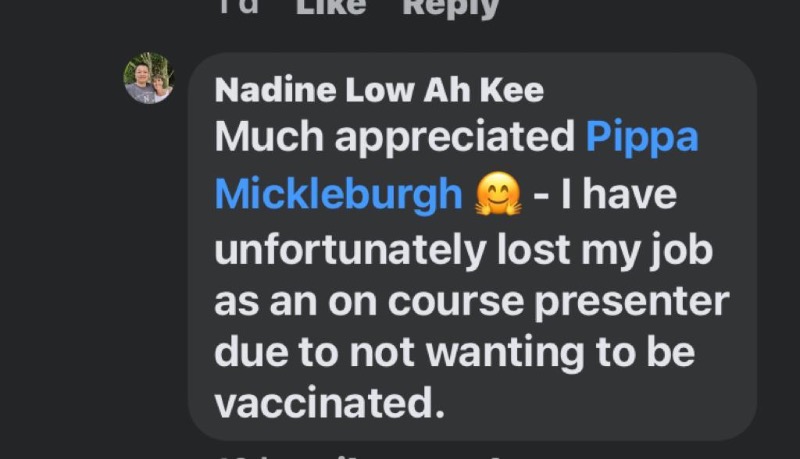Click the line "due to not wanting to be"
Viewport: 800px width, 459px height.
pos(455,352)
